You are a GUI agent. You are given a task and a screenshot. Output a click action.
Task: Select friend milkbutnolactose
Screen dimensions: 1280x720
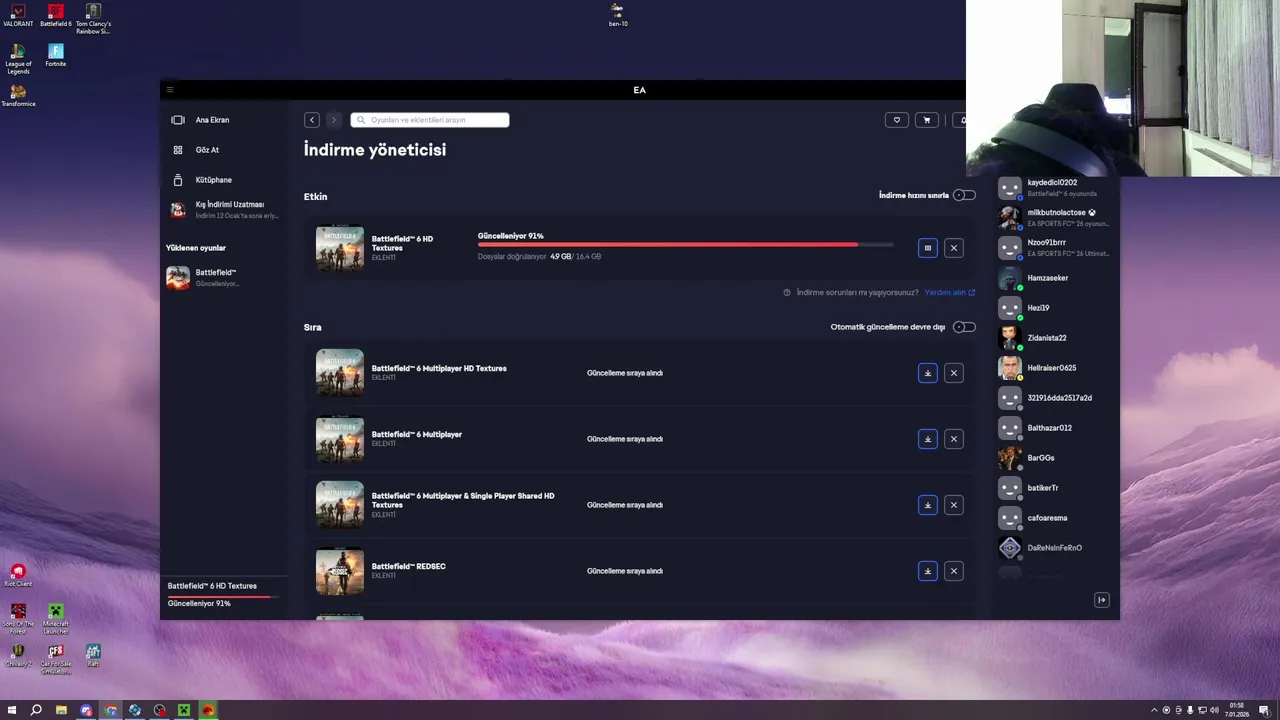point(1053,218)
